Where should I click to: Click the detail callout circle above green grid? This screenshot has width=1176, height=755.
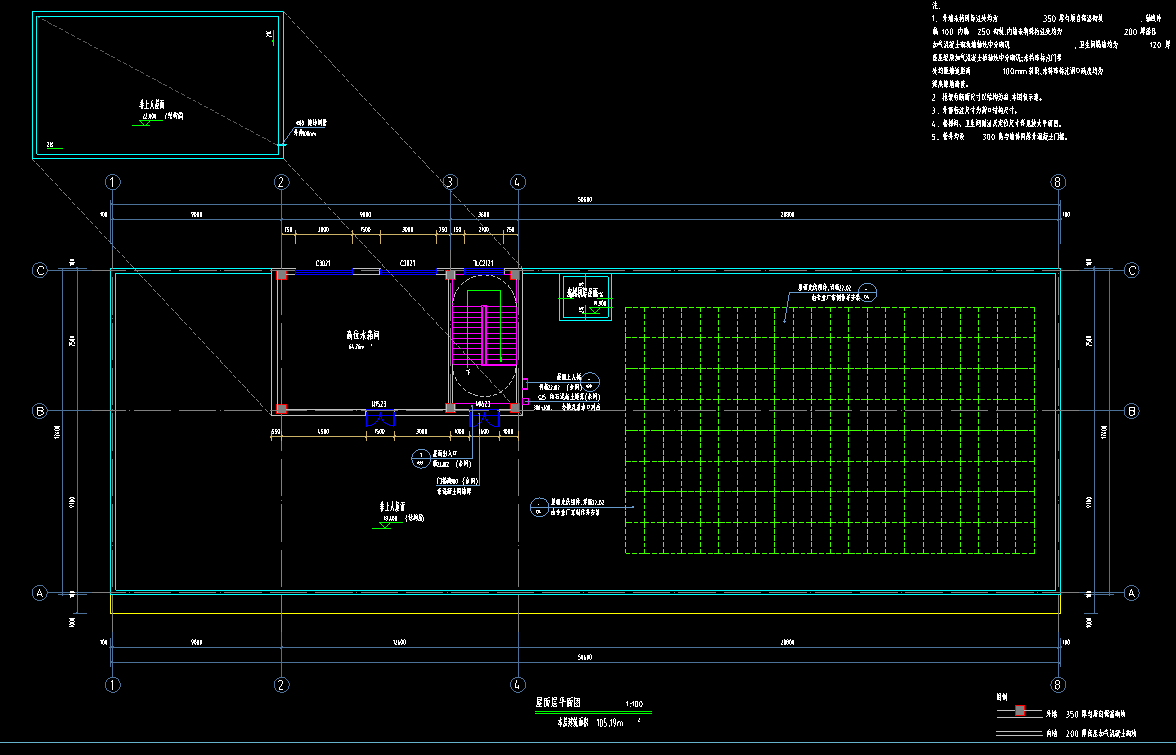[x=868, y=292]
